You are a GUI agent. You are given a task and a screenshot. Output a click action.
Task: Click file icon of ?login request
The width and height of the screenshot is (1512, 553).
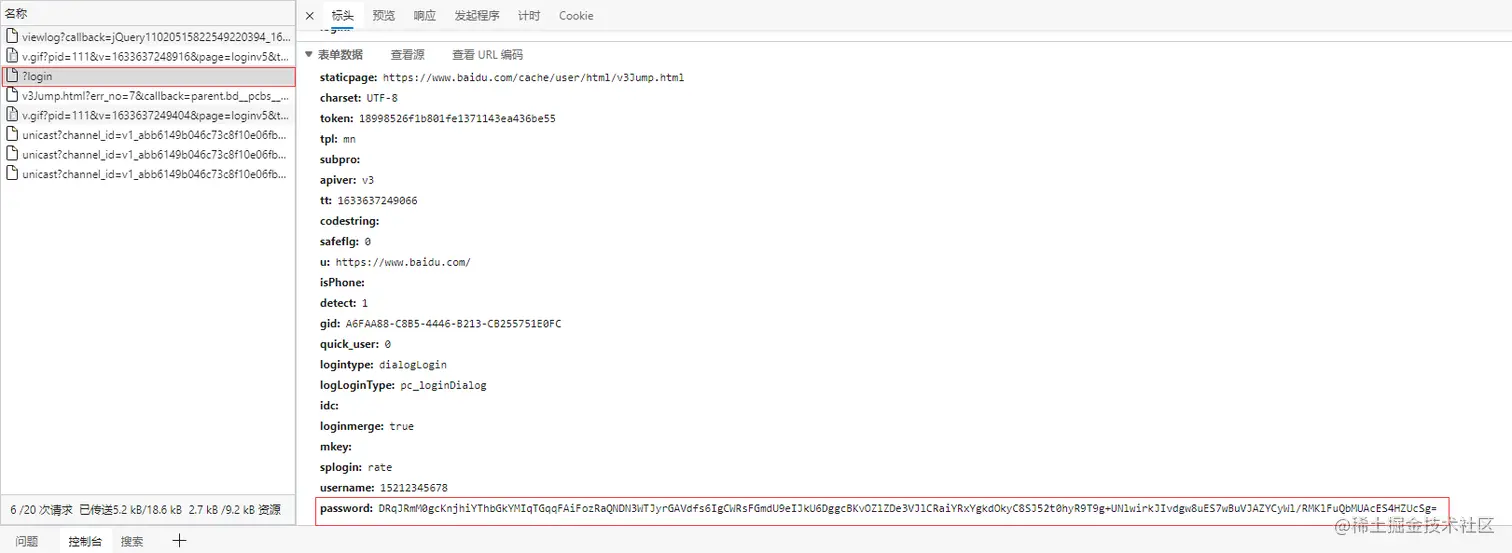point(12,76)
